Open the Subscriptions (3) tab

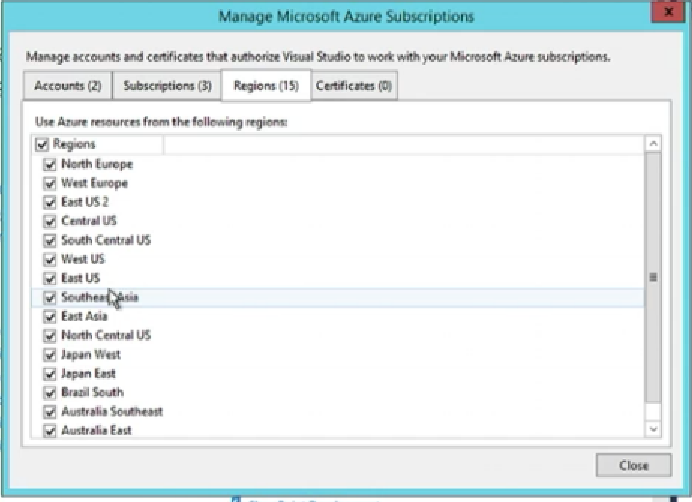click(x=167, y=85)
